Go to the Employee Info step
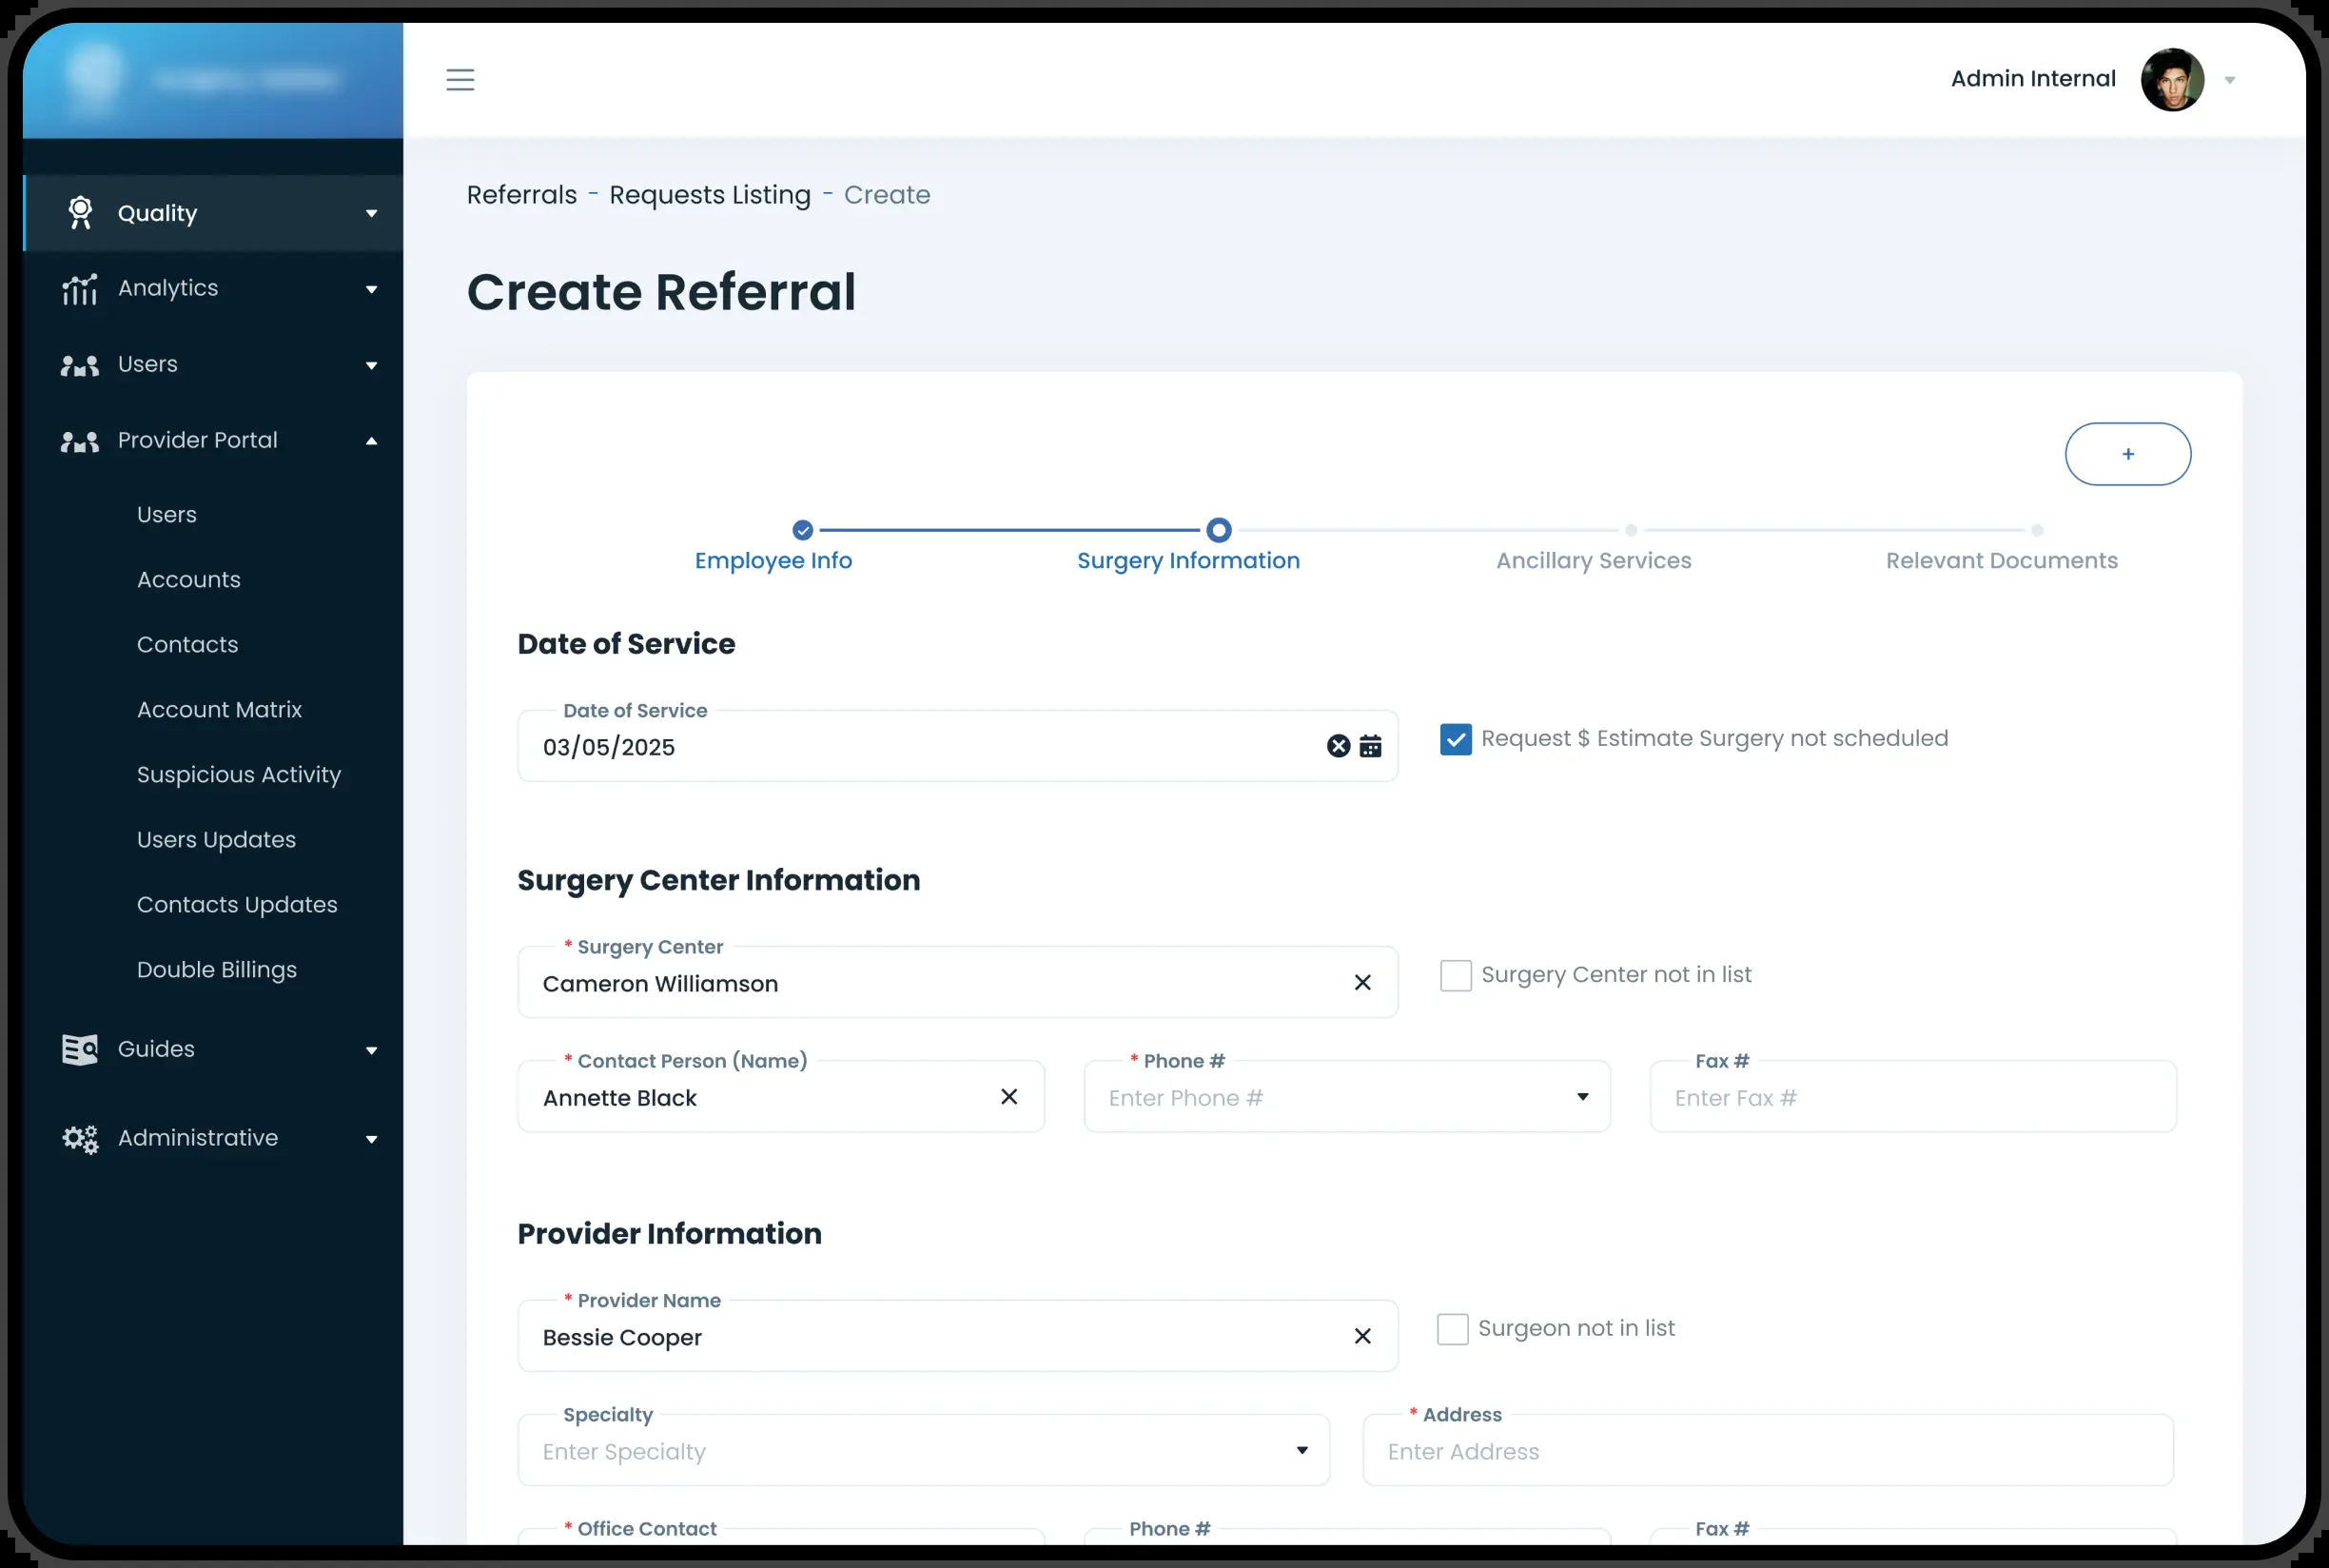The width and height of the screenshot is (2329, 1568). (x=773, y=560)
